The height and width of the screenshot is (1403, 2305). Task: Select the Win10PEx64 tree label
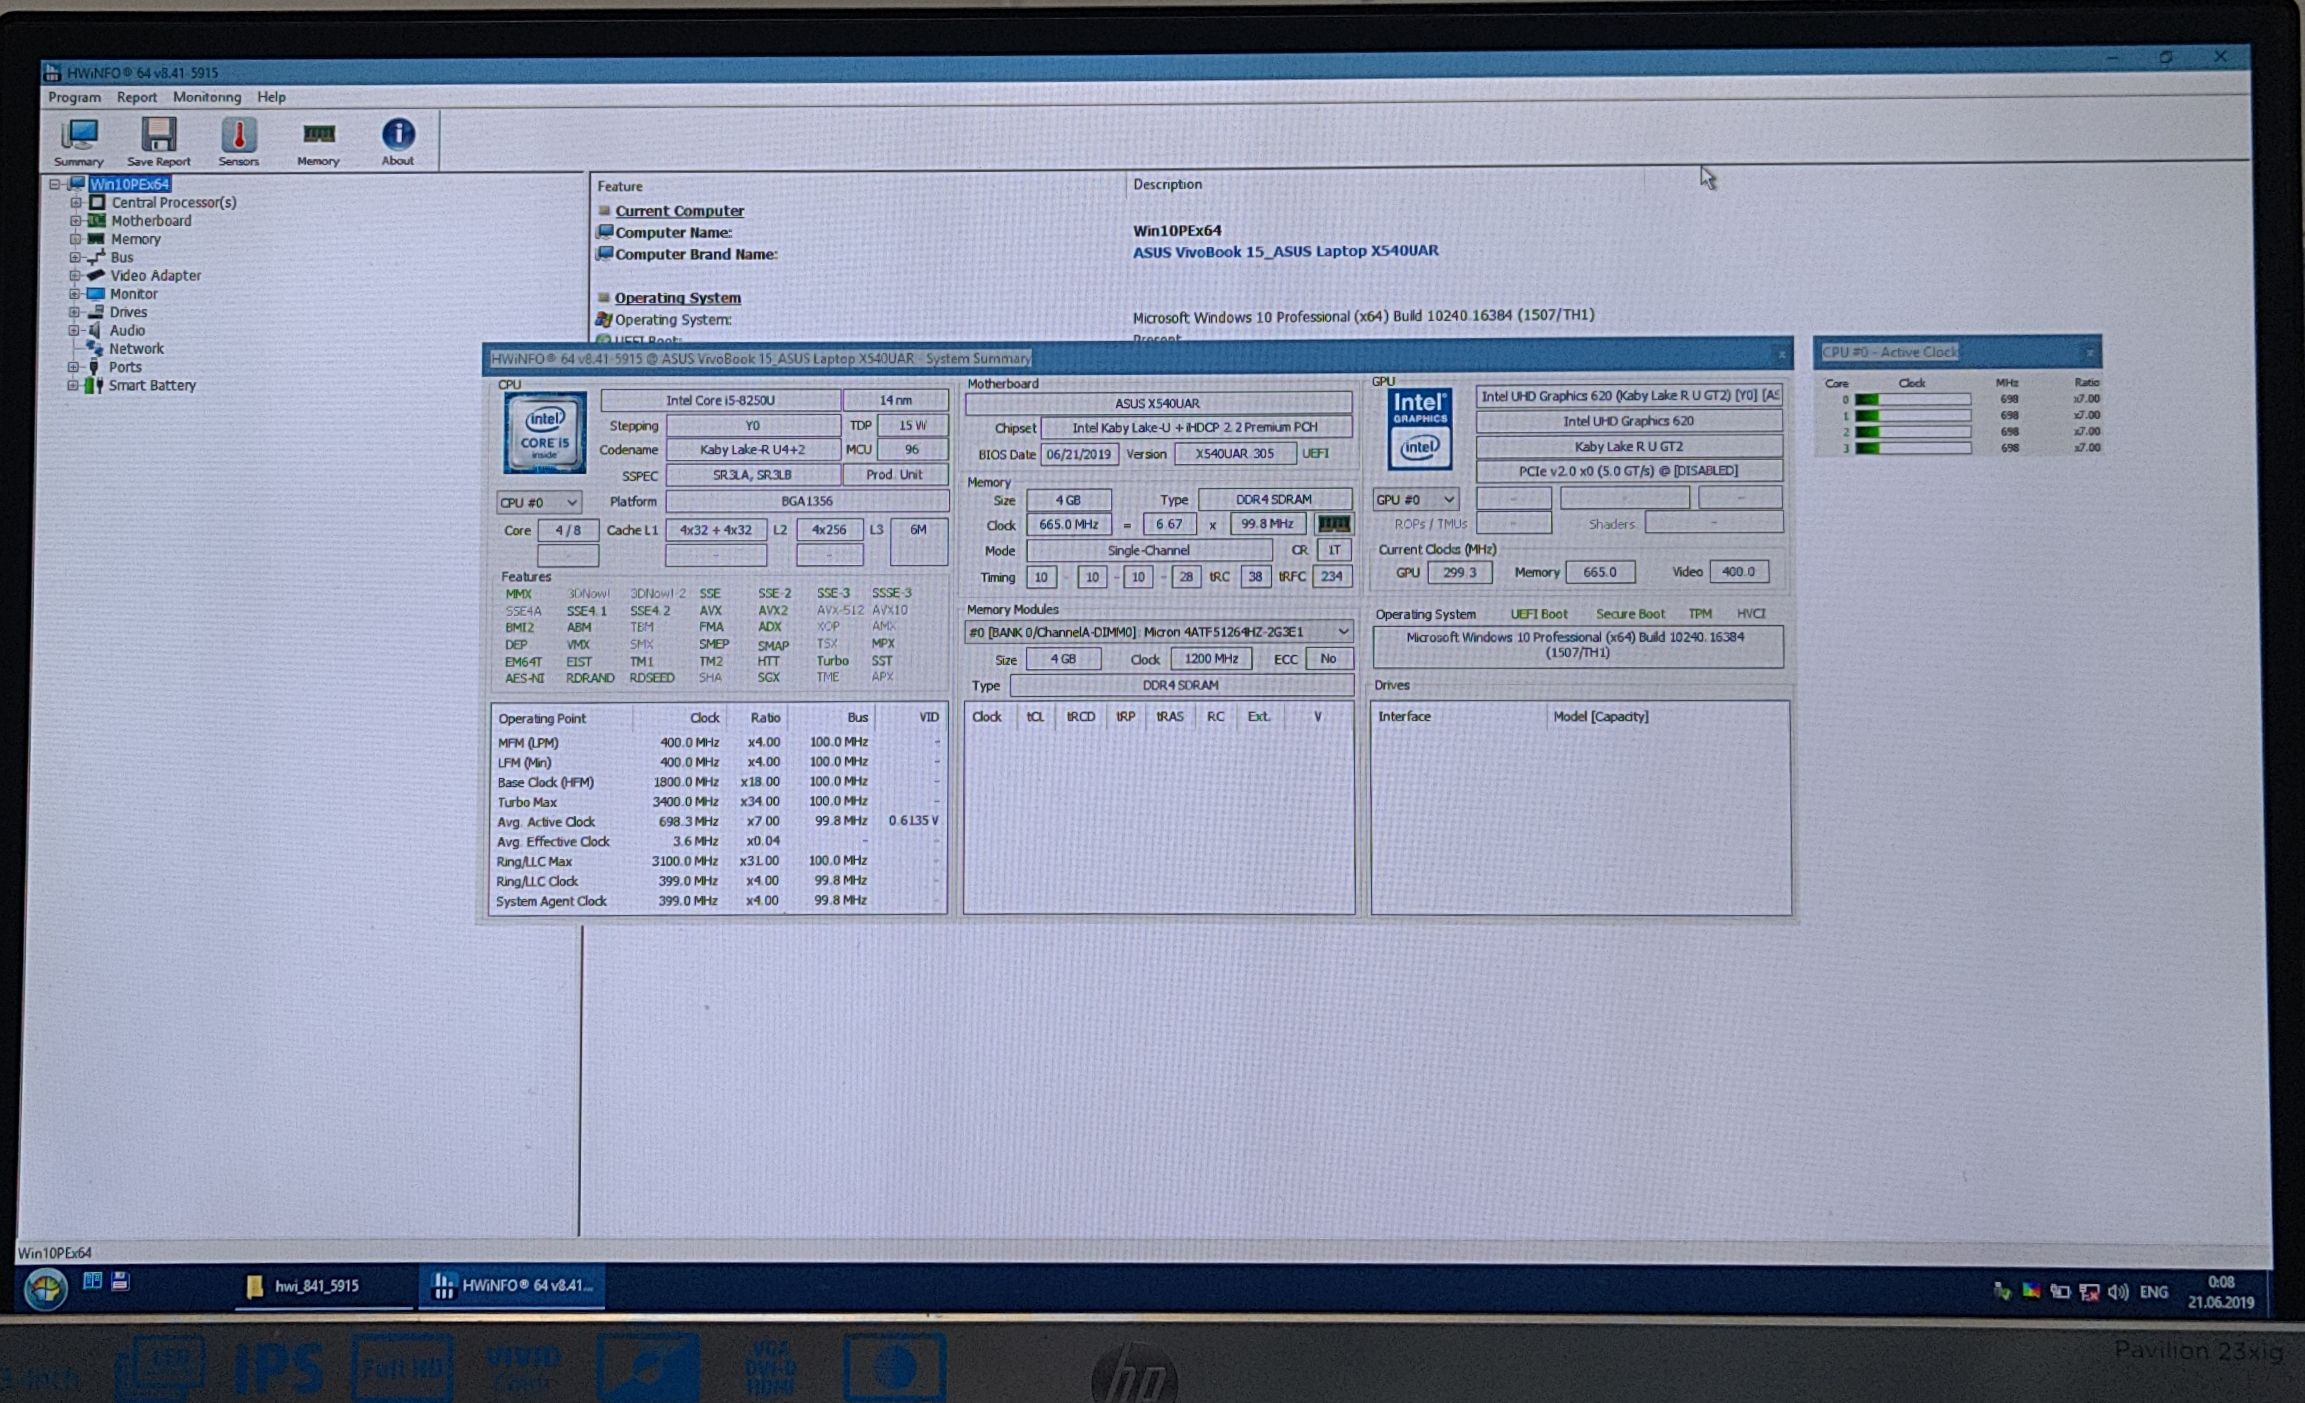point(130,184)
